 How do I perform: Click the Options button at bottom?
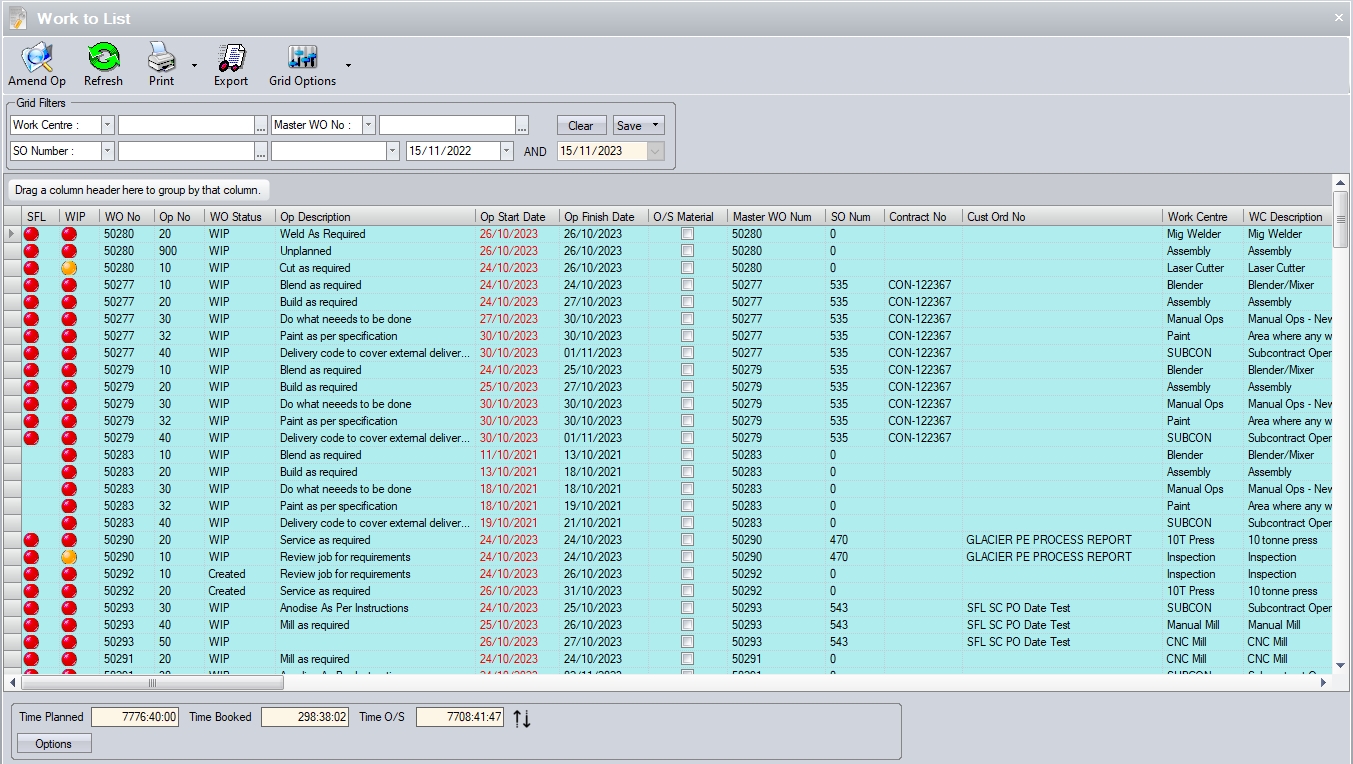[54, 744]
